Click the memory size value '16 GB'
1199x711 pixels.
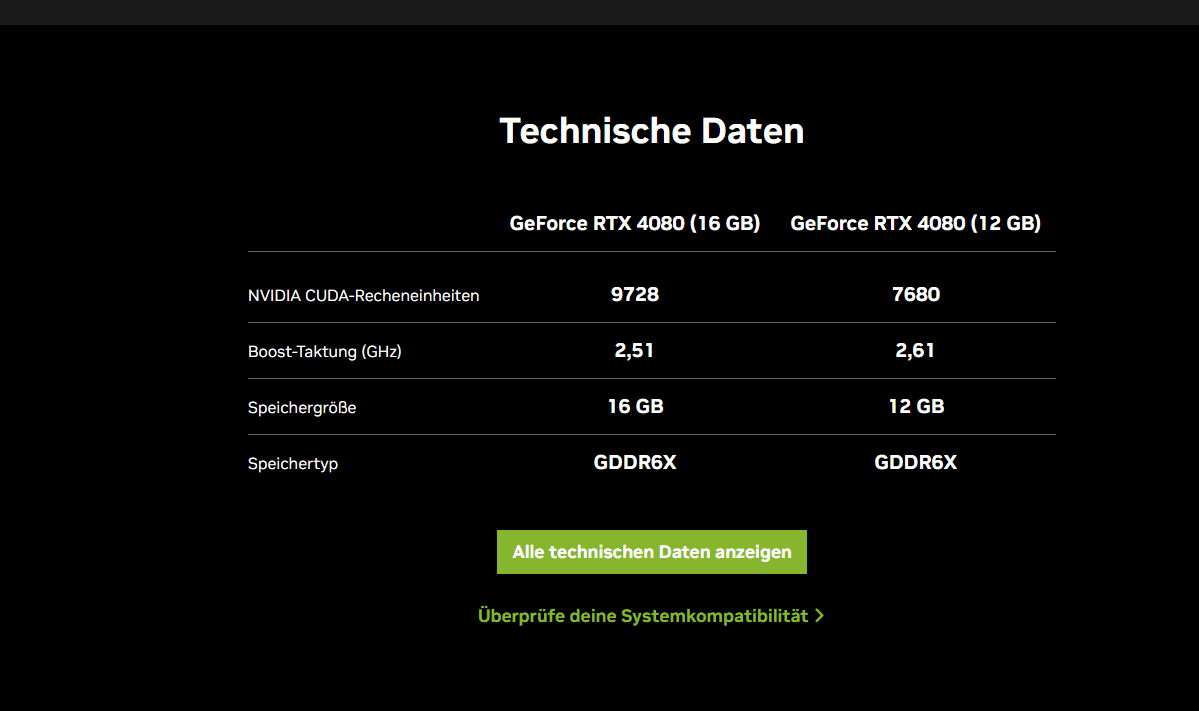635,406
